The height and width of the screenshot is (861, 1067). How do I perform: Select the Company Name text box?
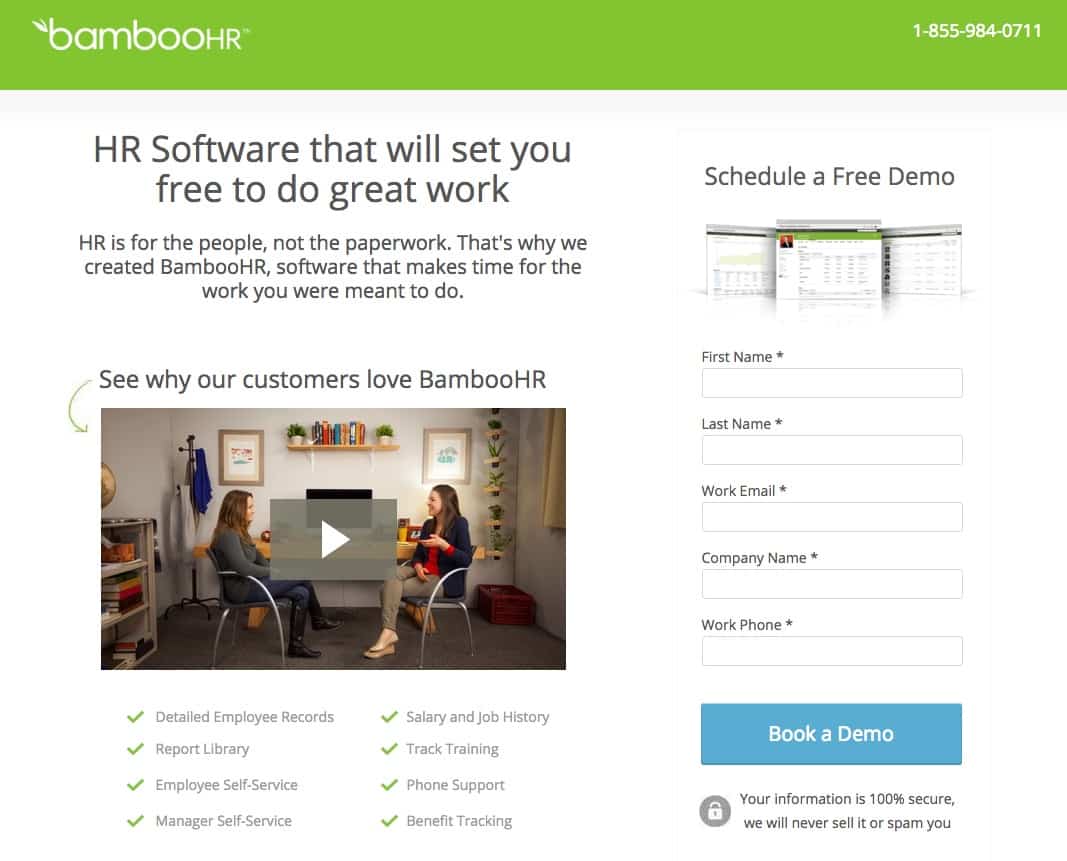coord(832,584)
